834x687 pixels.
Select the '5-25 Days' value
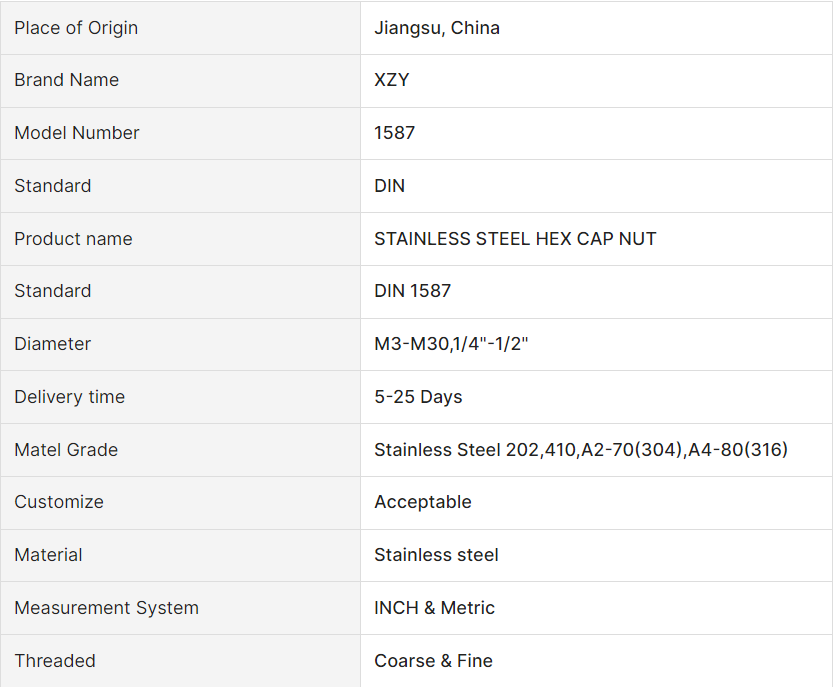pos(418,397)
